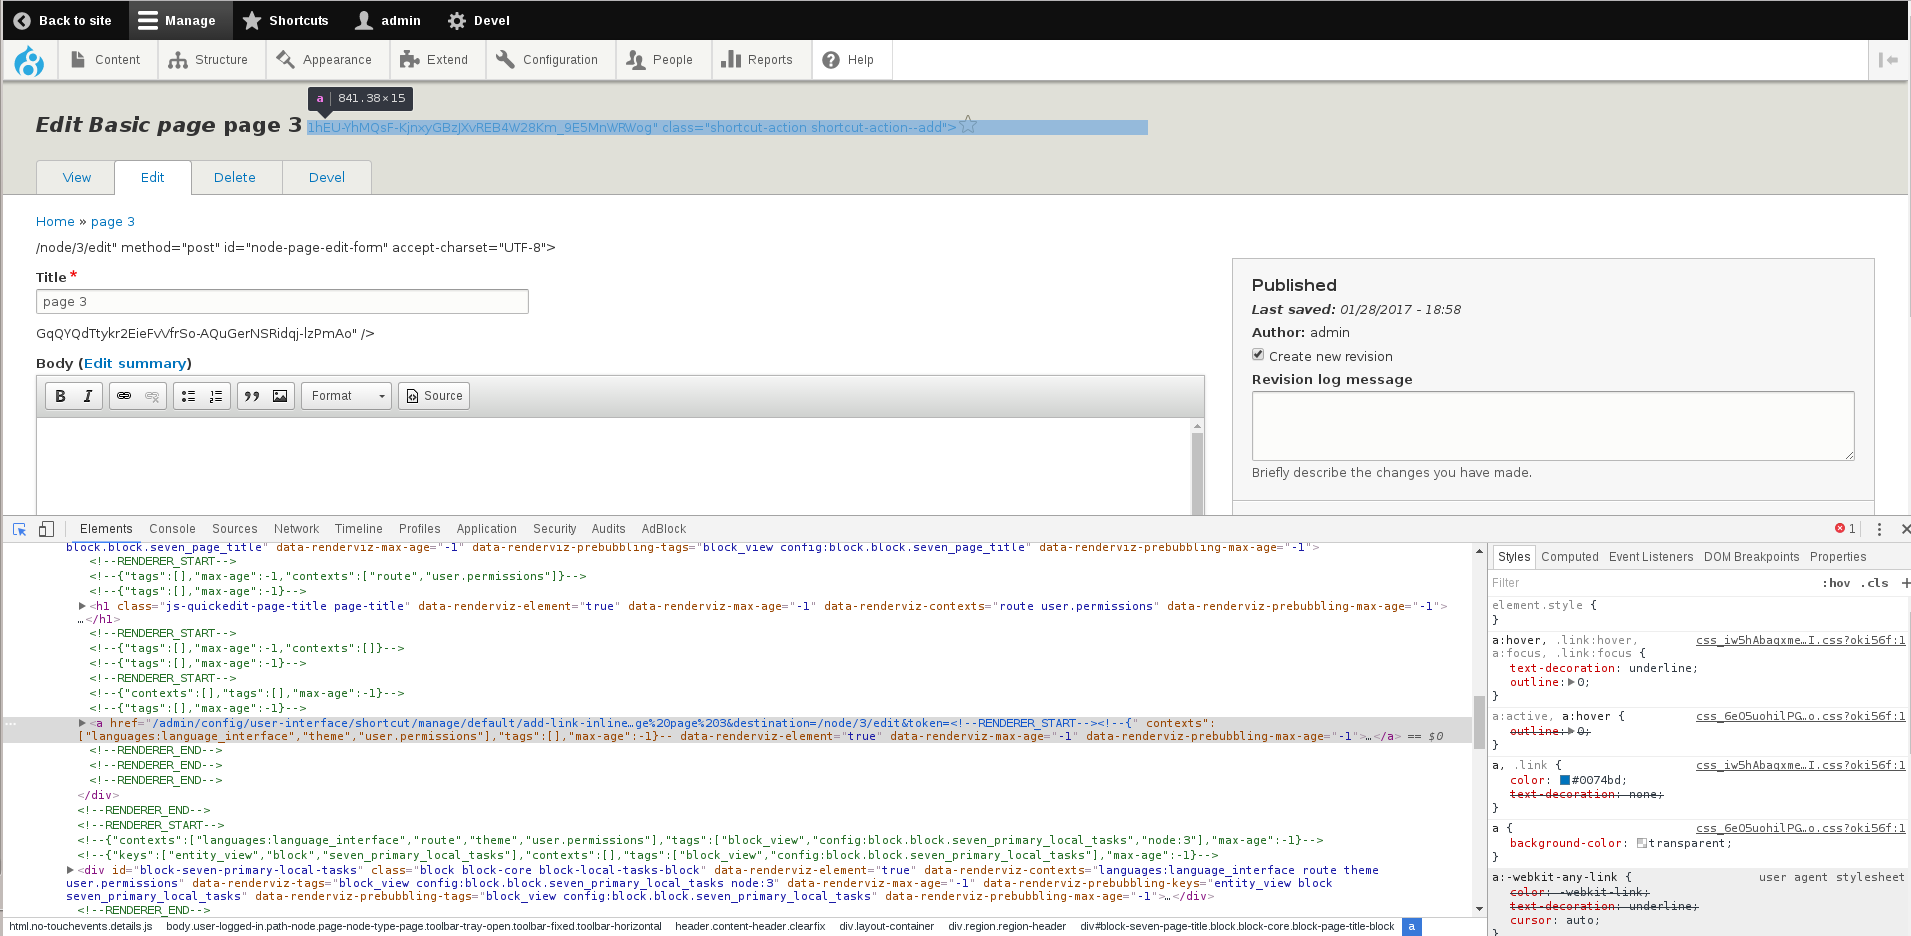
Task: Toggle :hov element state panel
Action: tap(1835, 583)
